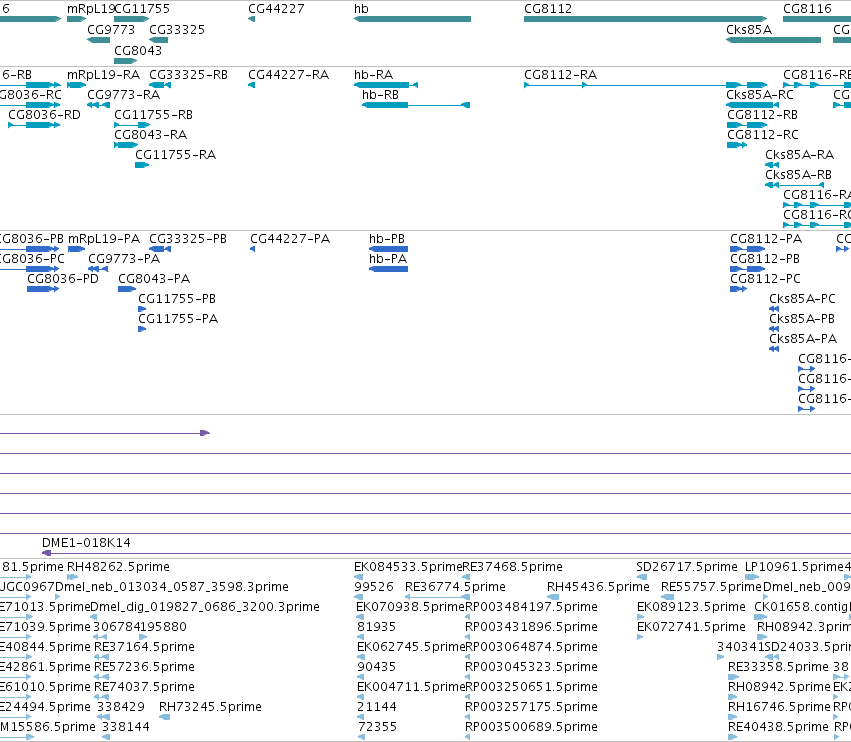Select the CG8043-RA transcript label

click(x=150, y=135)
